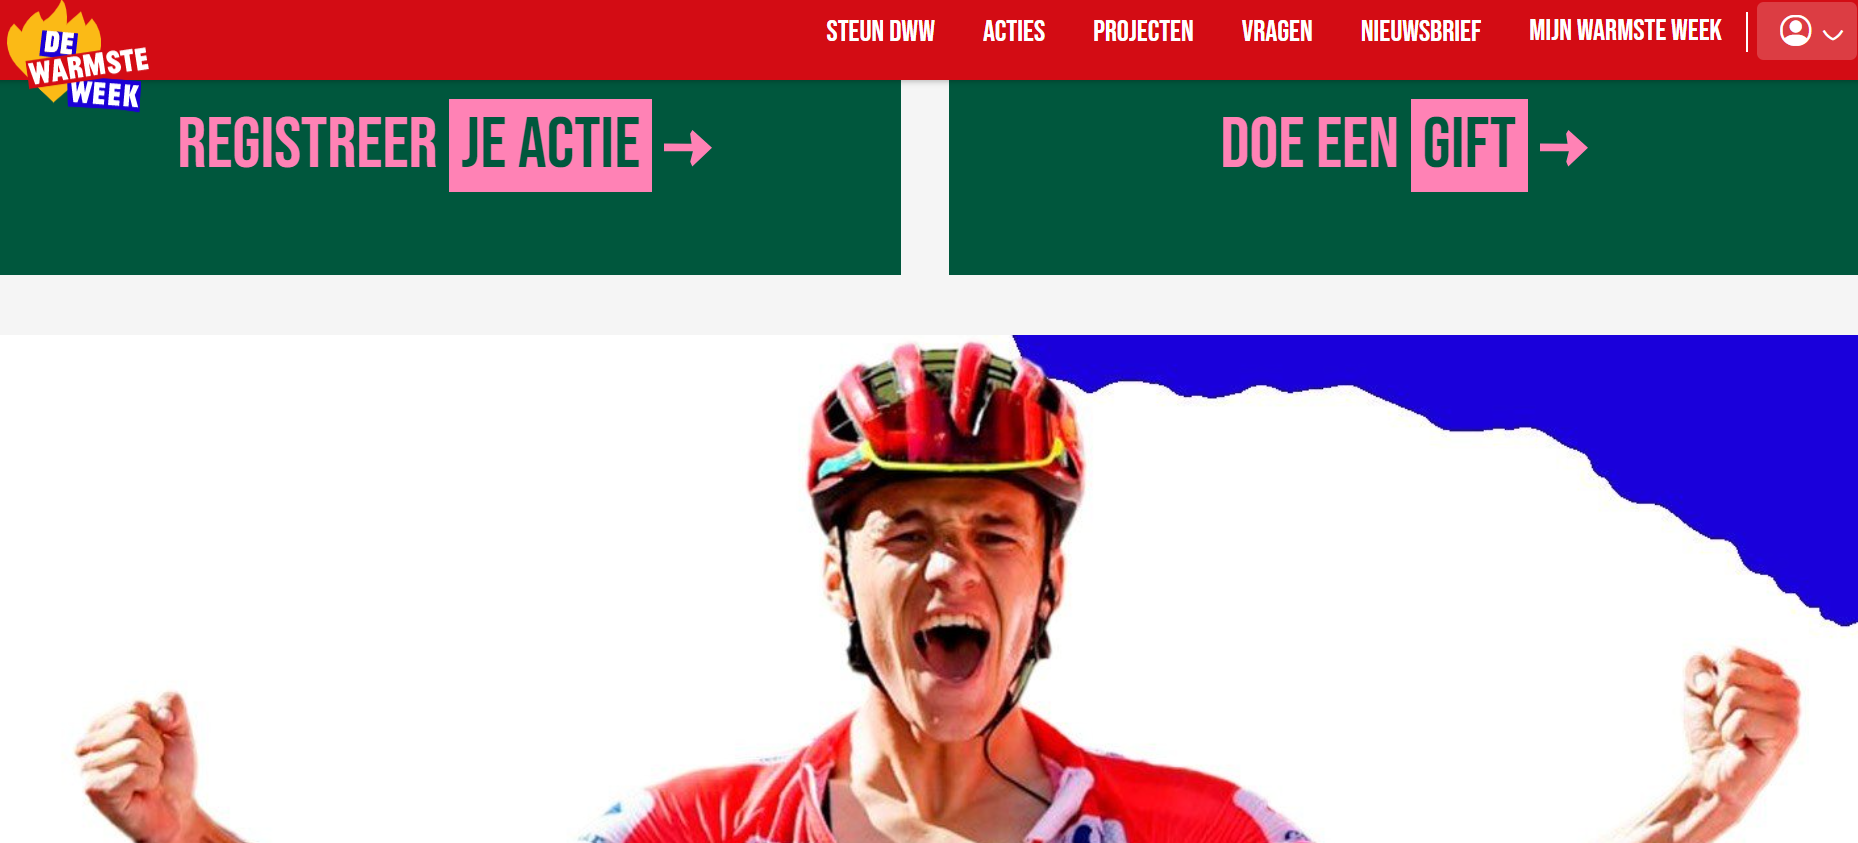Click the pink arrow next to Gift
This screenshot has height=843, width=1858.
tap(1564, 148)
